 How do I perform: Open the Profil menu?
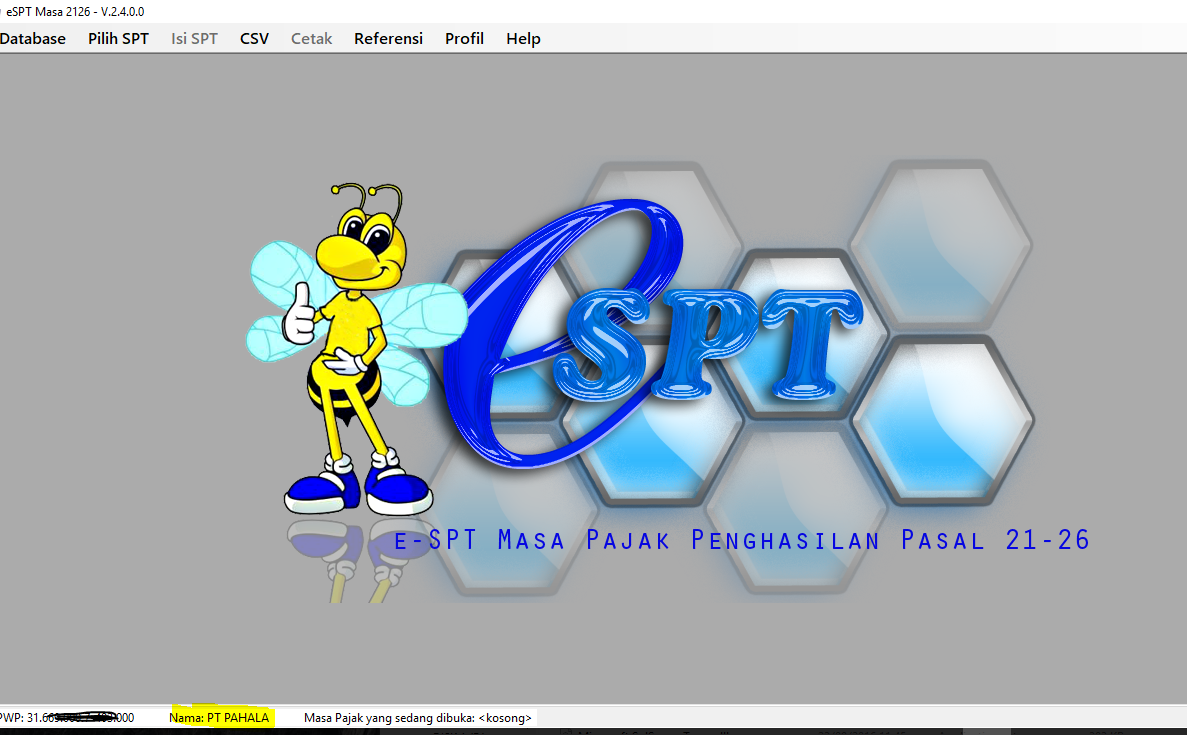pos(464,39)
